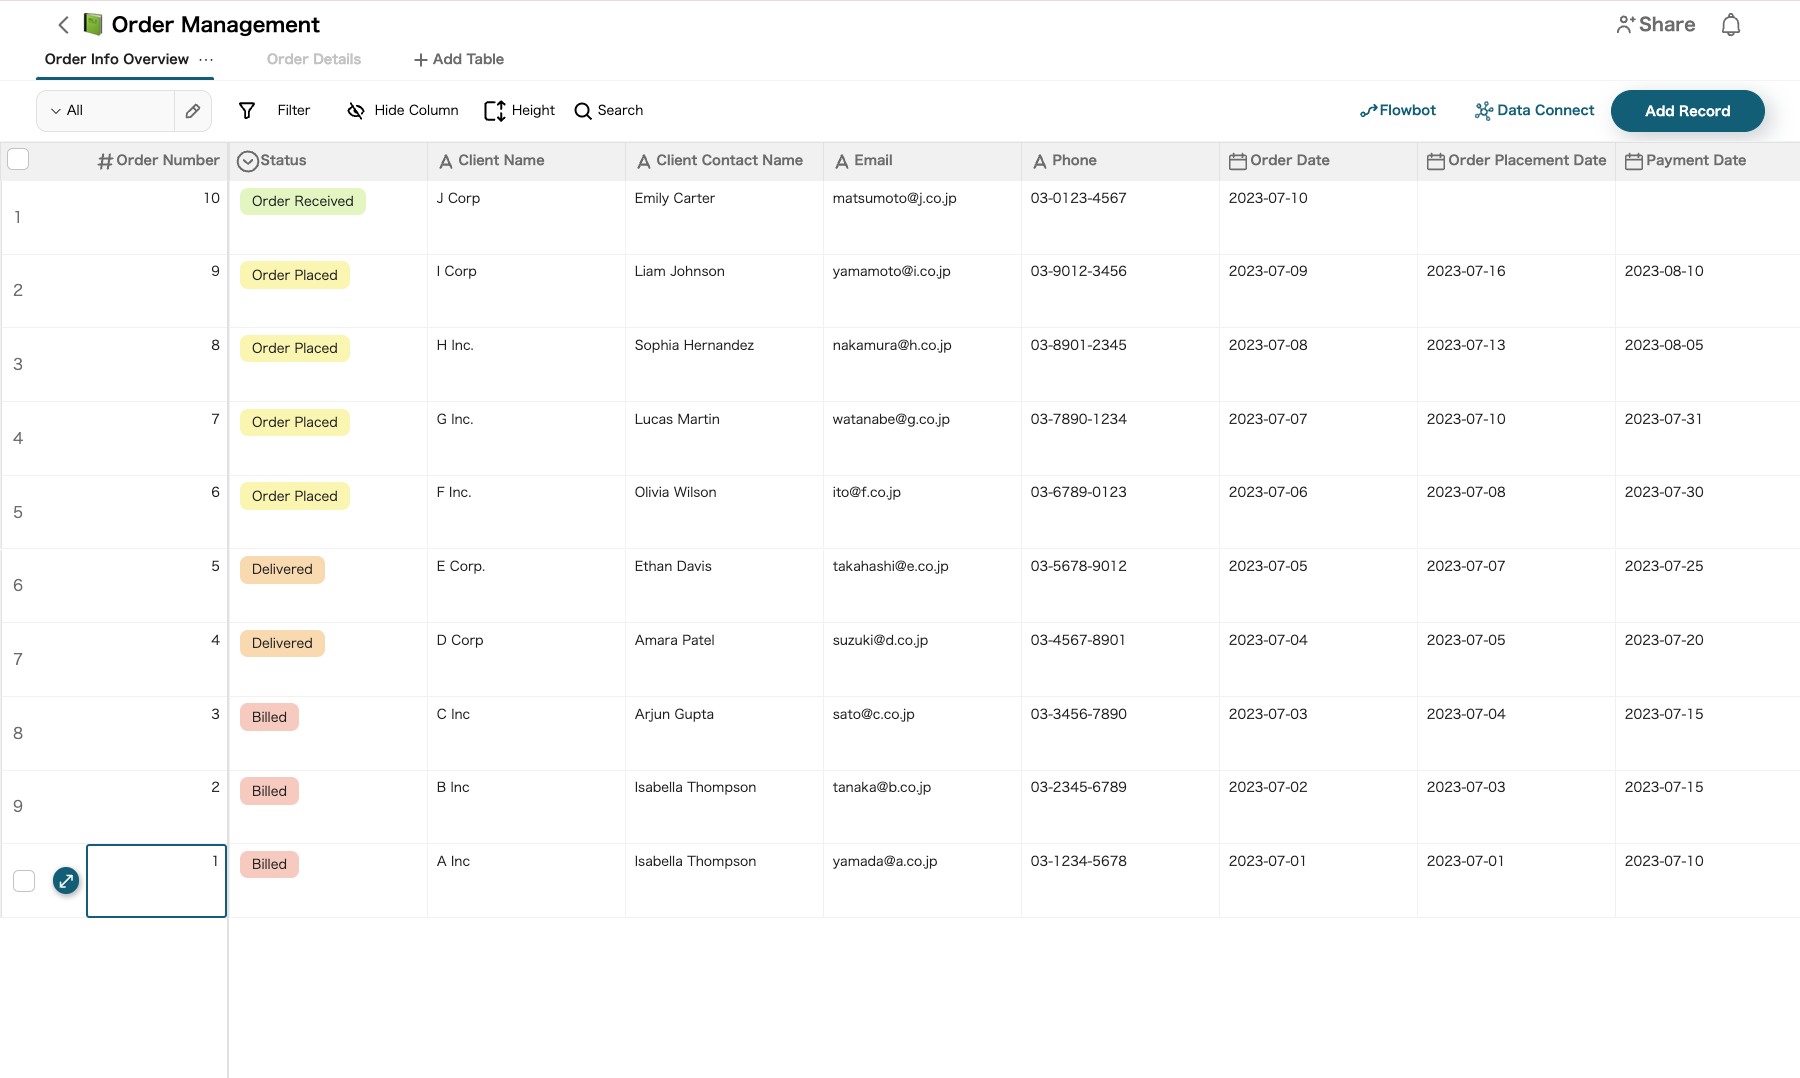Toggle the select-all checkbox in header

pos(18,159)
